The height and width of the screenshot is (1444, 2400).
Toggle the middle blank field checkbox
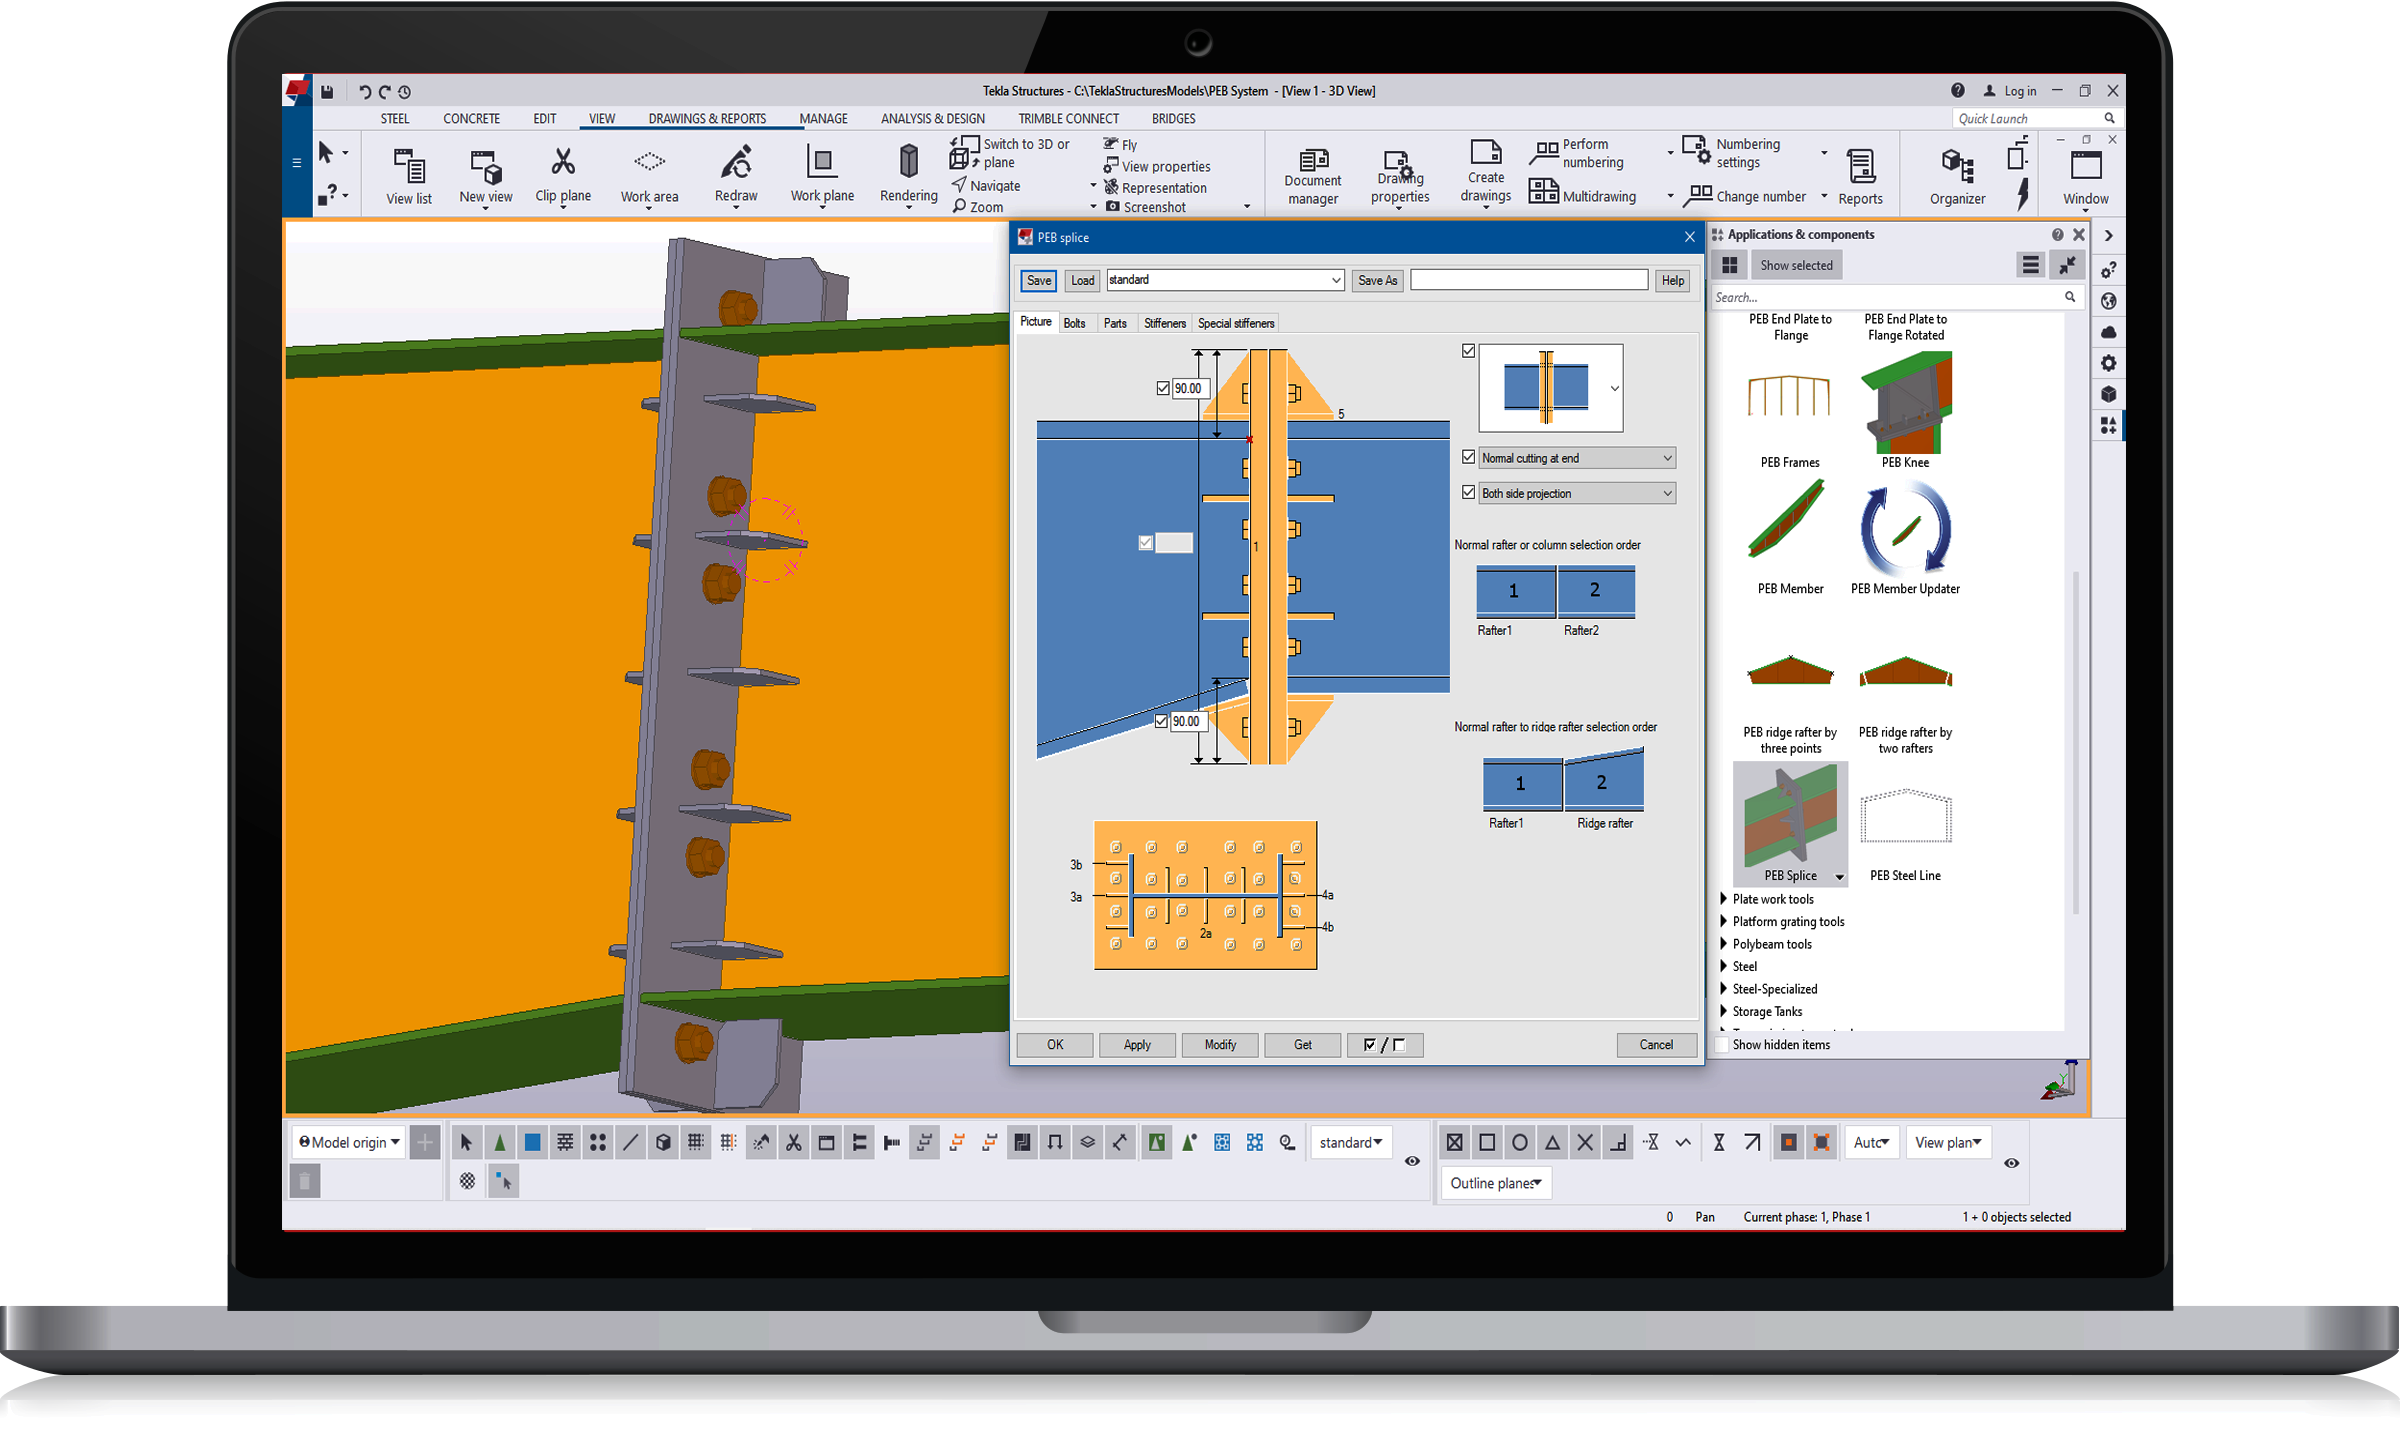point(1145,543)
